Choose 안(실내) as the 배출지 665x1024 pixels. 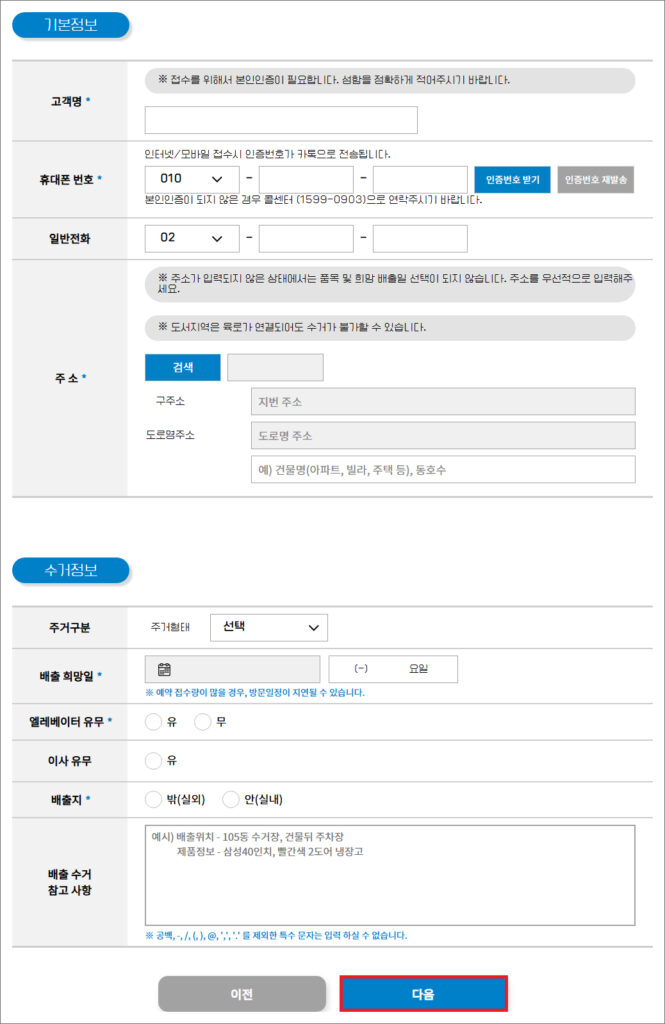(x=231, y=799)
